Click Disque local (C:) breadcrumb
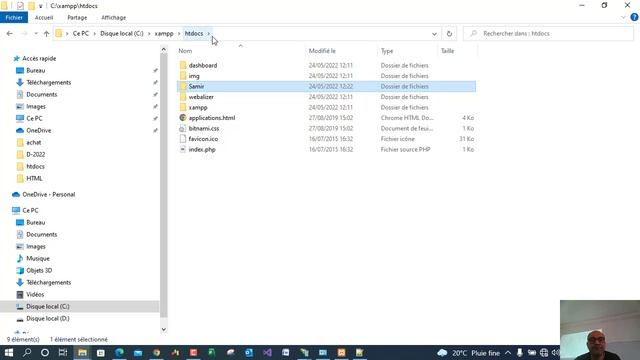640x360 pixels. click(x=122, y=33)
